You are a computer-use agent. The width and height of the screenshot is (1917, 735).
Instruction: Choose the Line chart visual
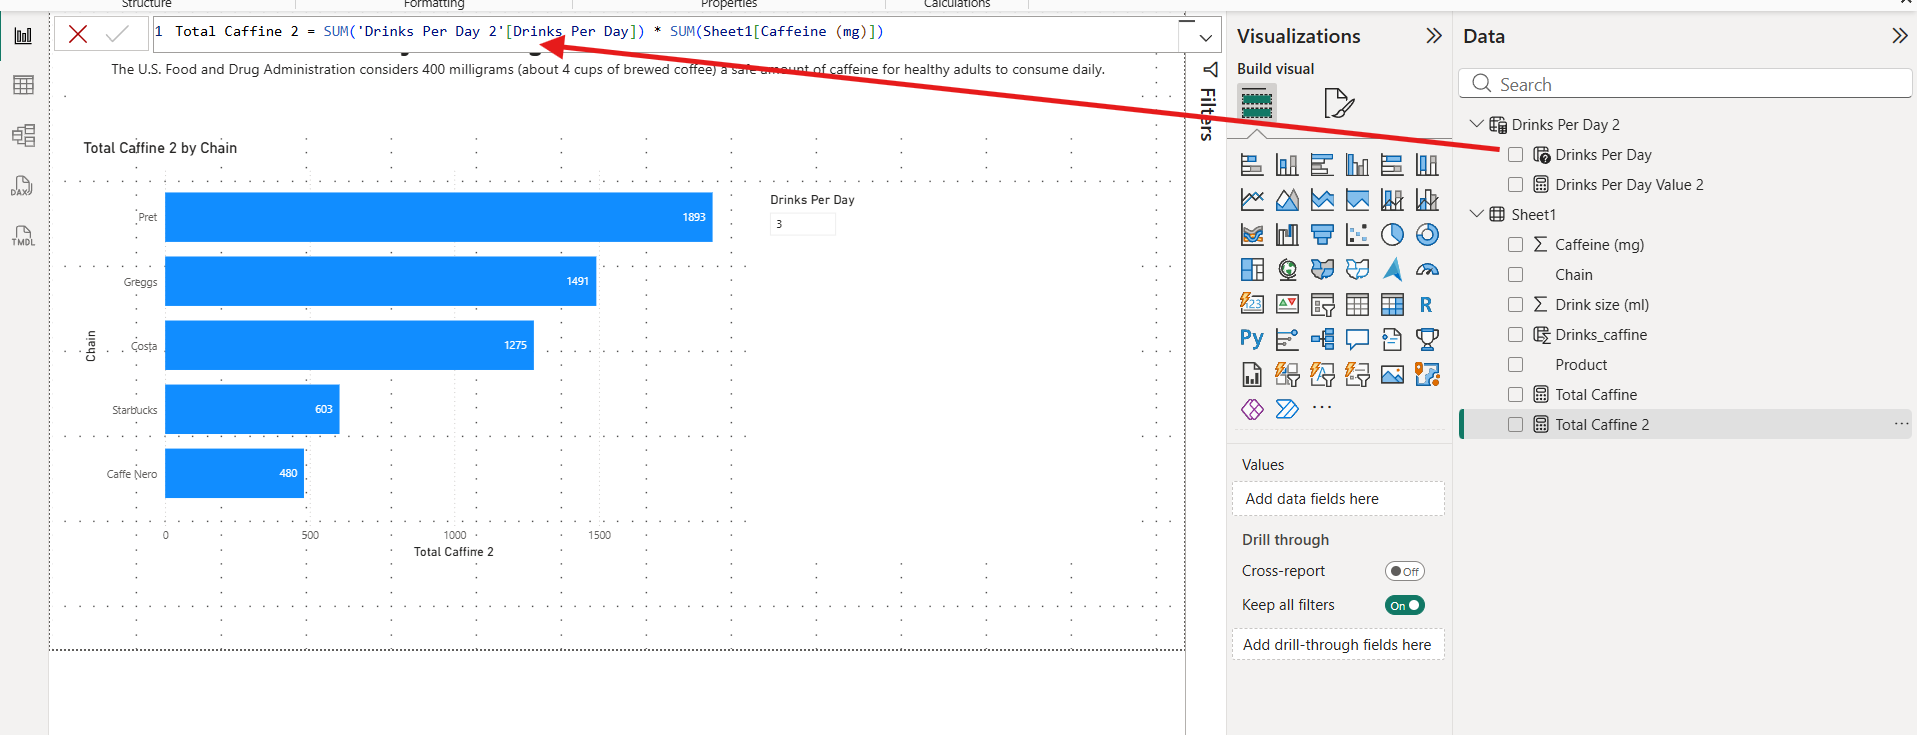pyautogui.click(x=1252, y=200)
